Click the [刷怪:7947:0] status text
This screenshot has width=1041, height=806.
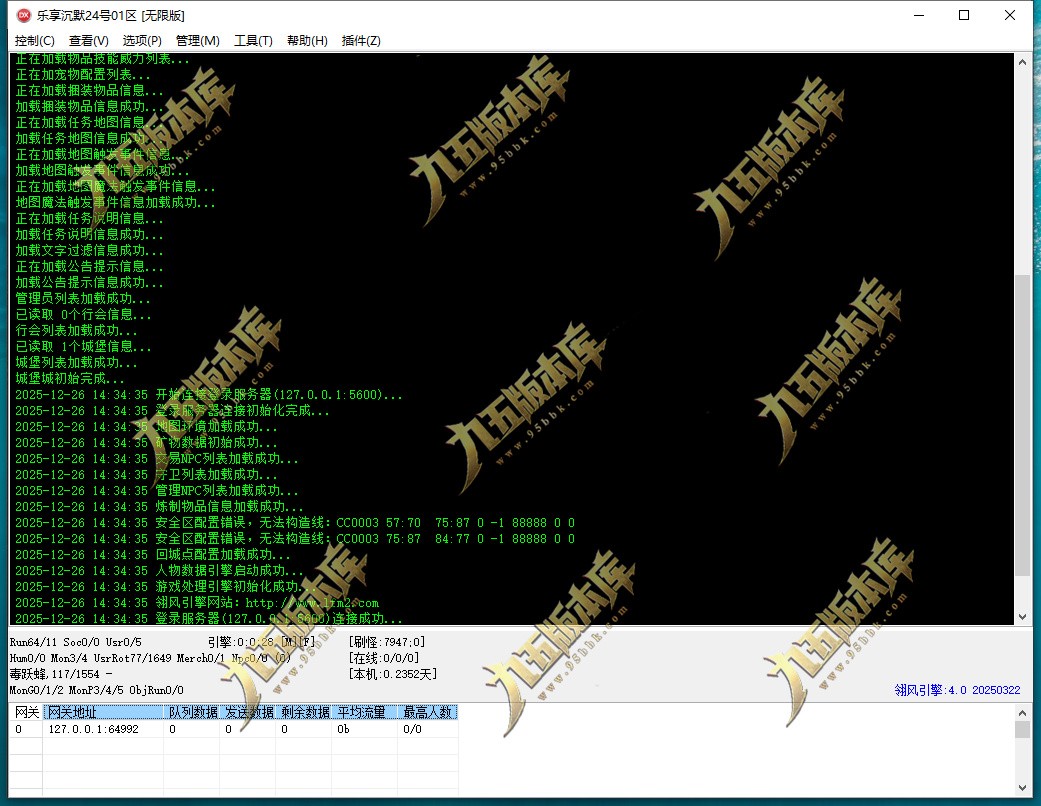tap(386, 642)
